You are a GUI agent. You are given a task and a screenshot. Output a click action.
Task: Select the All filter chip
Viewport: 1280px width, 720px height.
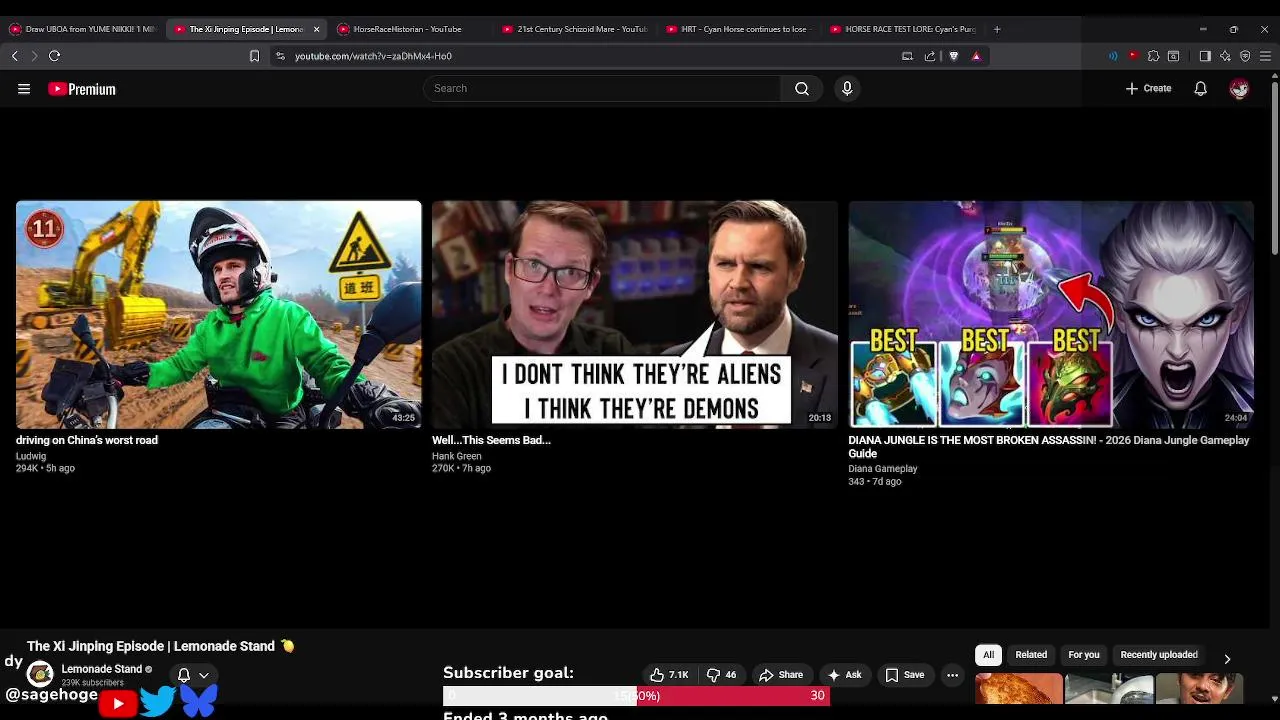[x=988, y=655]
